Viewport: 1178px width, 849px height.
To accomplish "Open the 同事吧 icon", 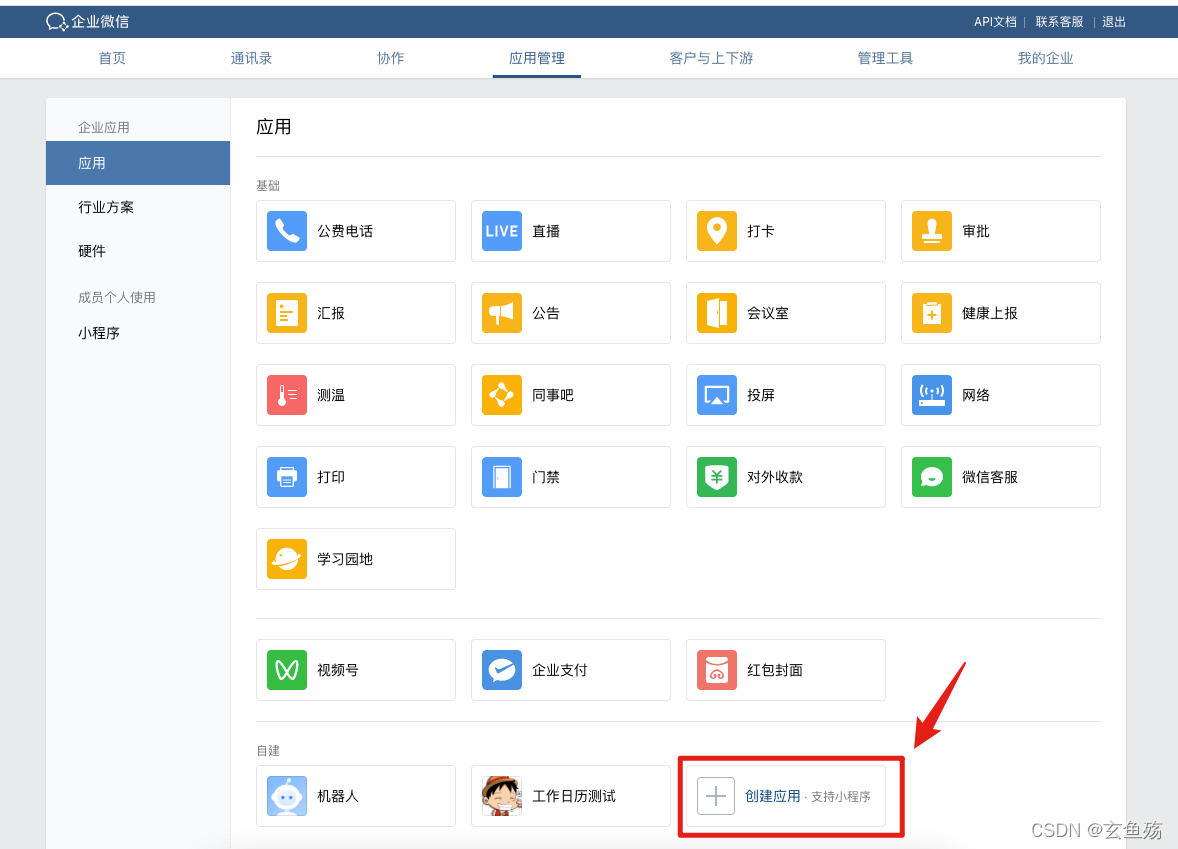I will click(501, 394).
